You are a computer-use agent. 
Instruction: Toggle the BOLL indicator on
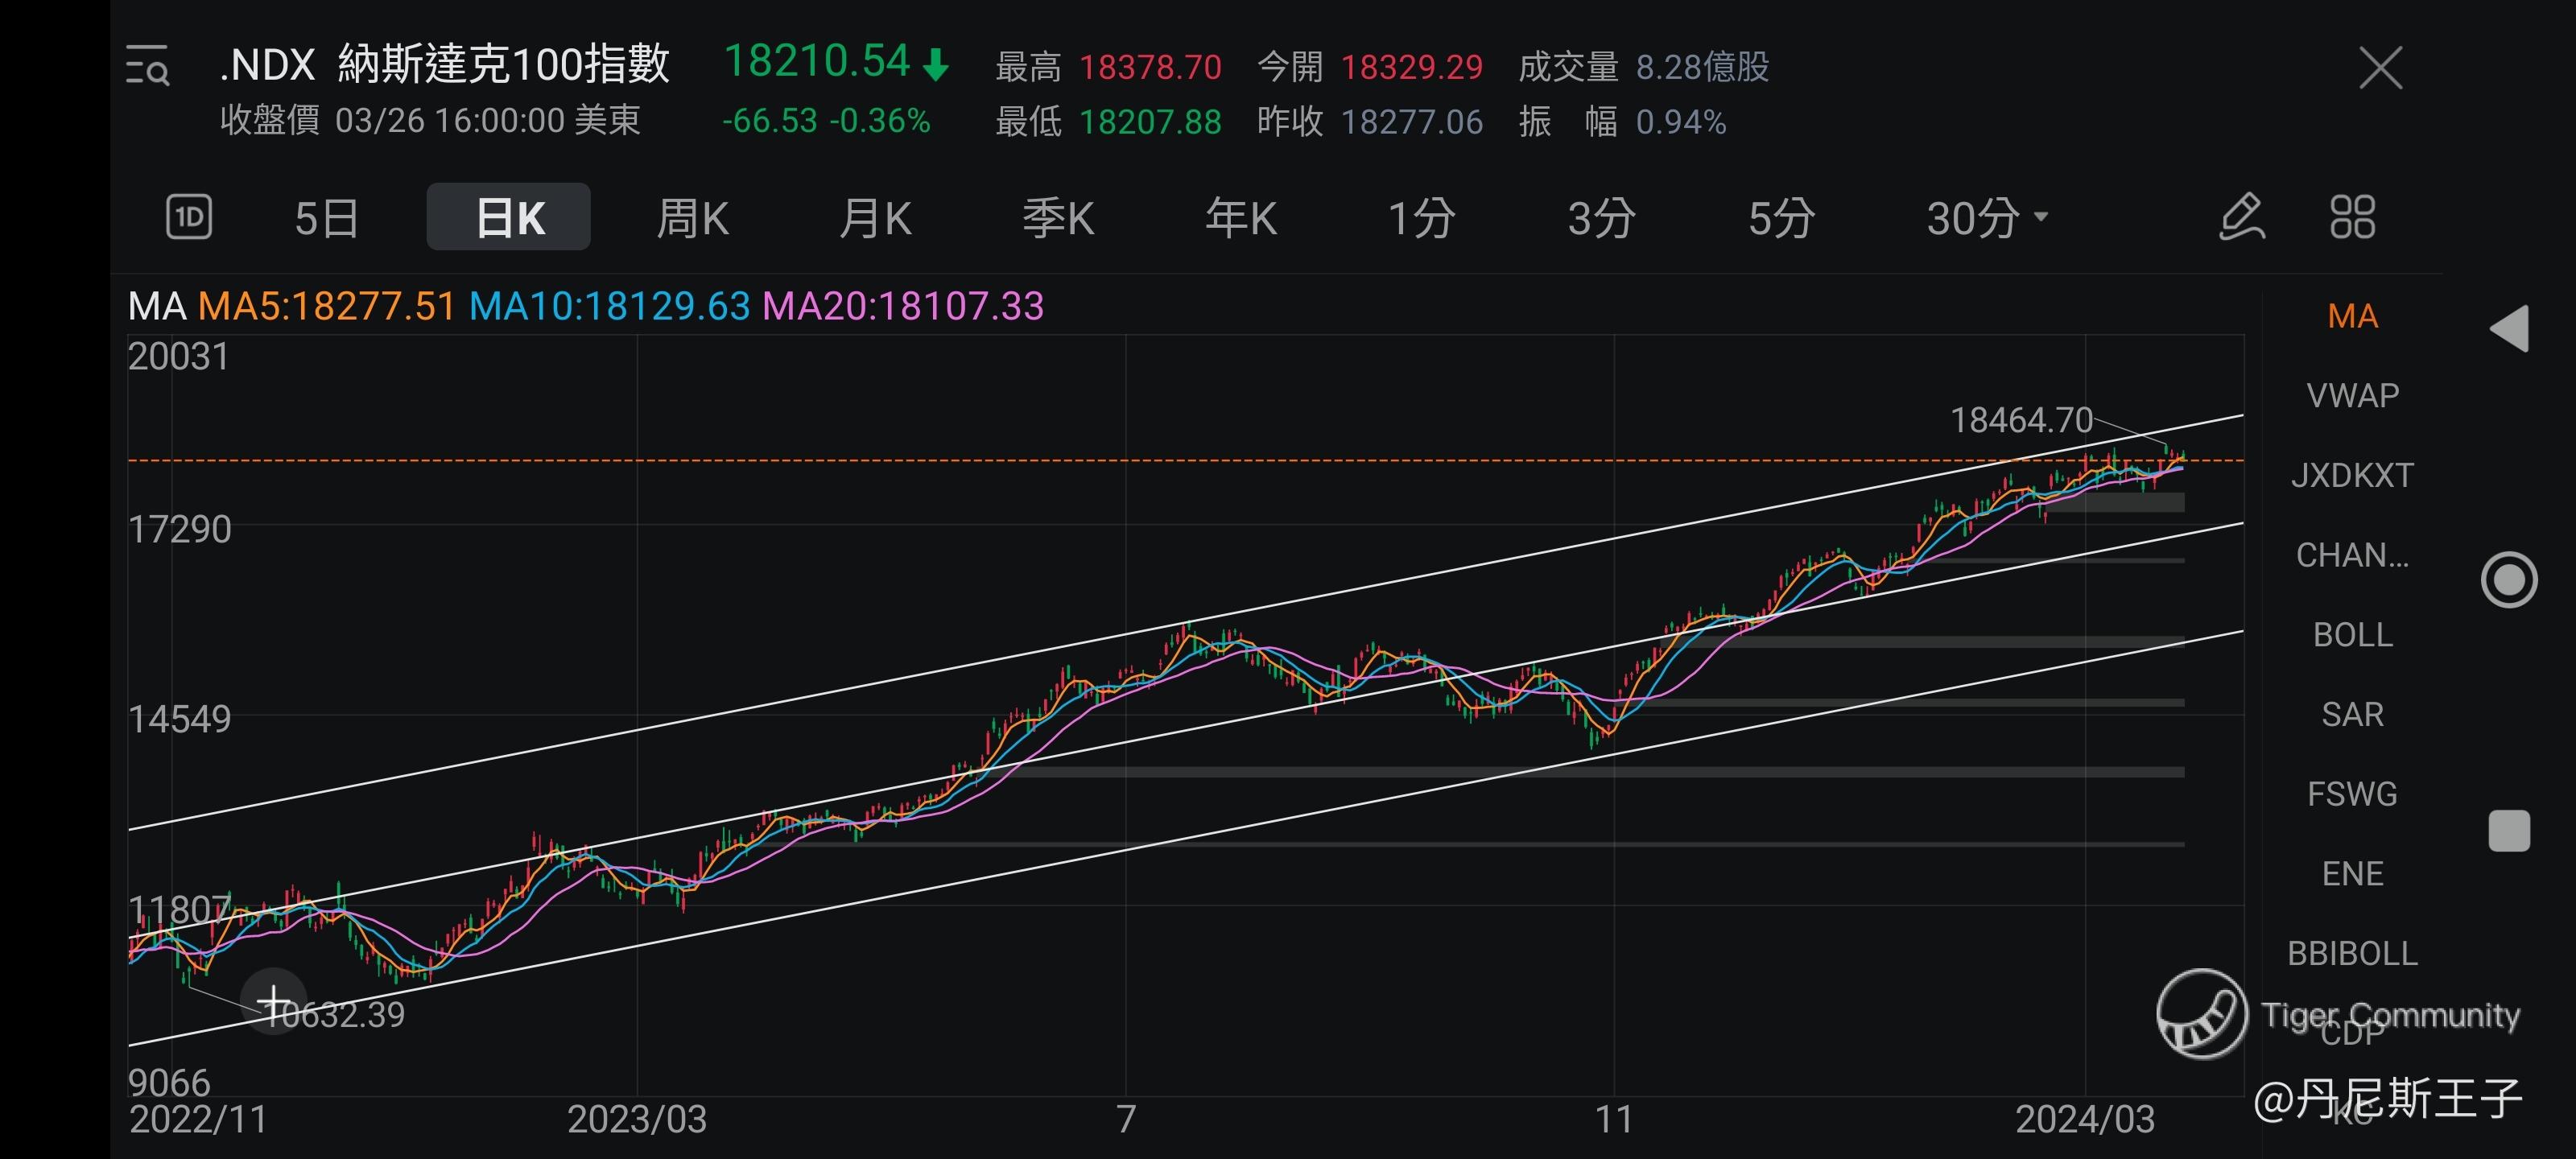point(2352,635)
